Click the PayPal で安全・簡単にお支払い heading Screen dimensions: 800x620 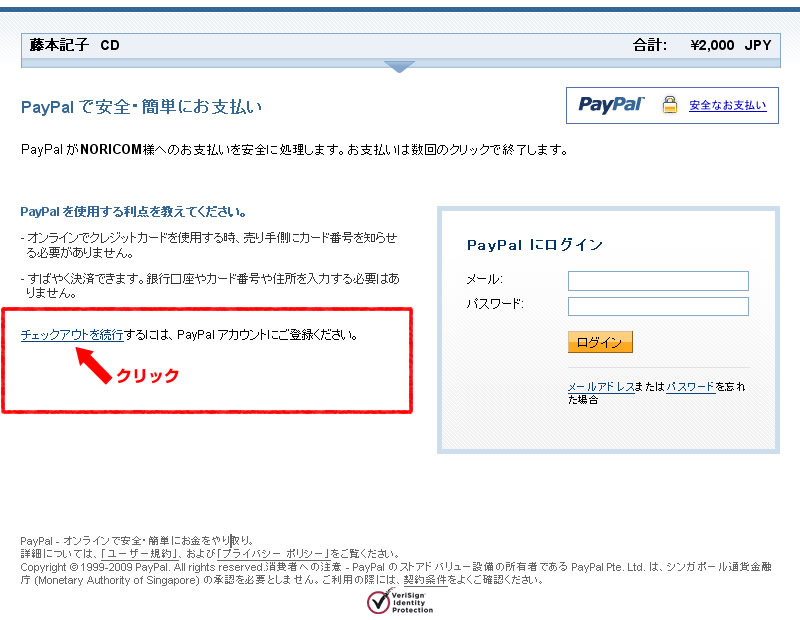click(x=141, y=106)
